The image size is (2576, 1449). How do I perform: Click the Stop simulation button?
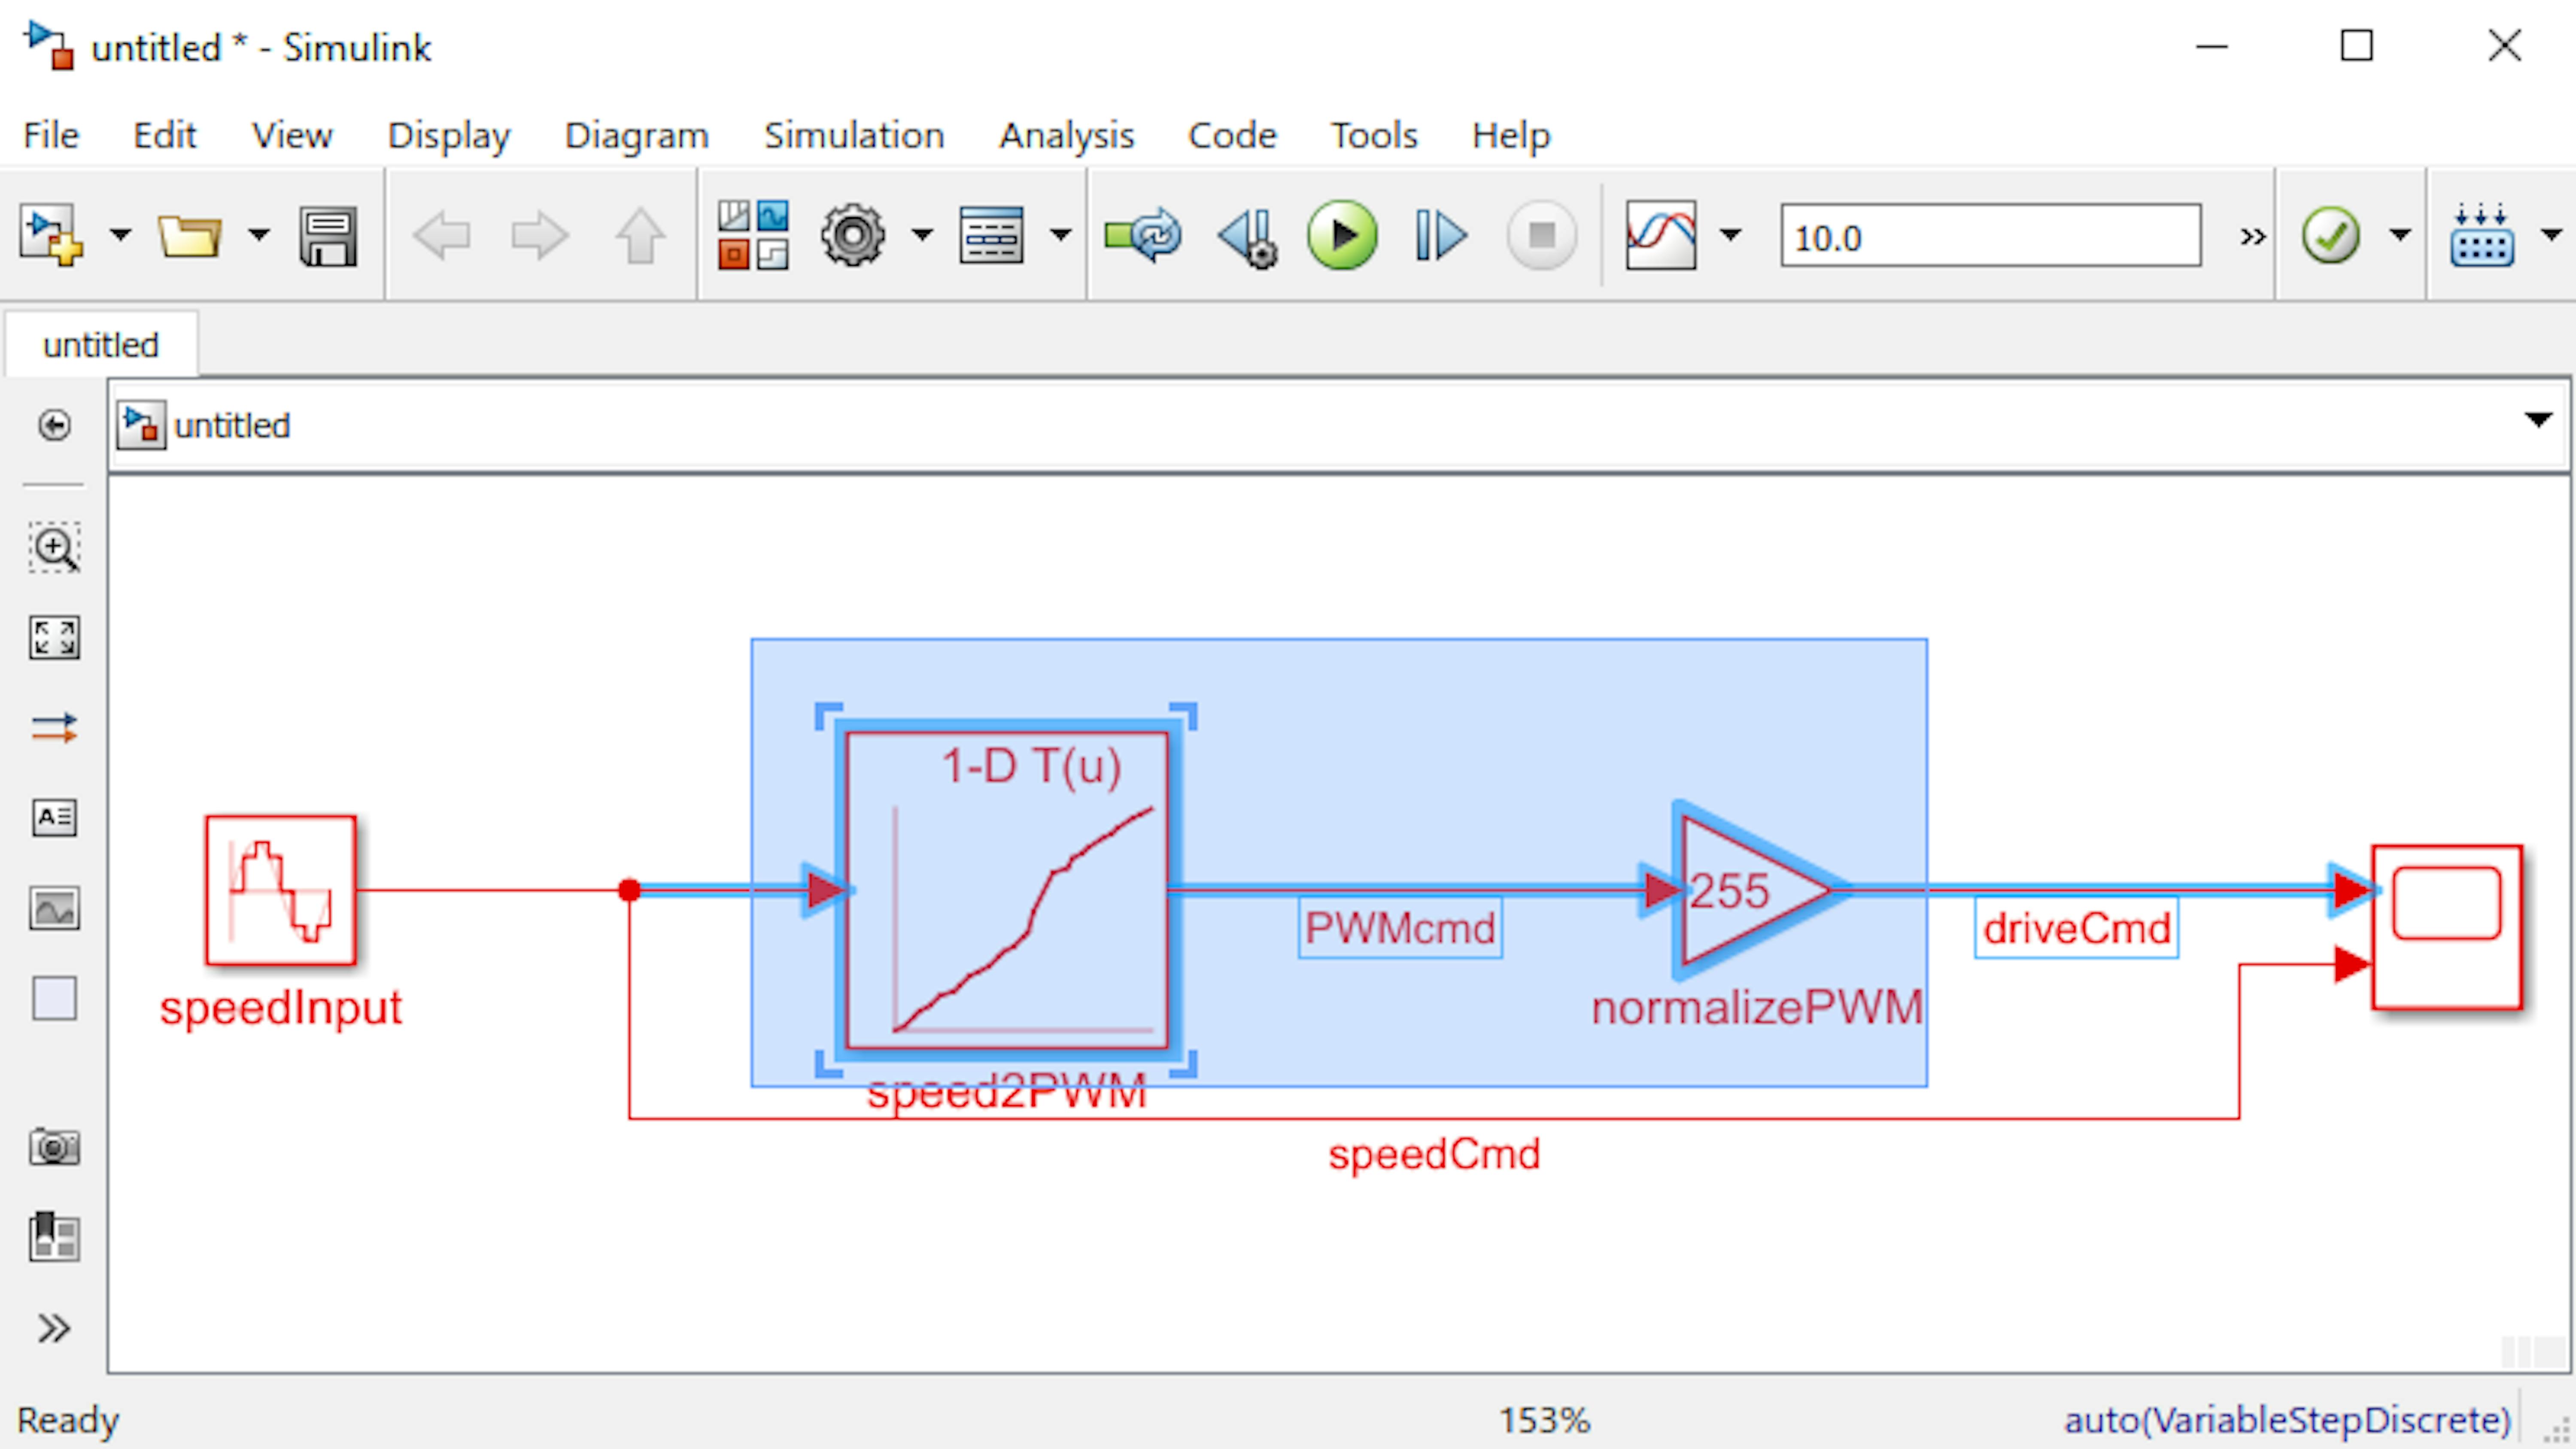coord(1542,236)
